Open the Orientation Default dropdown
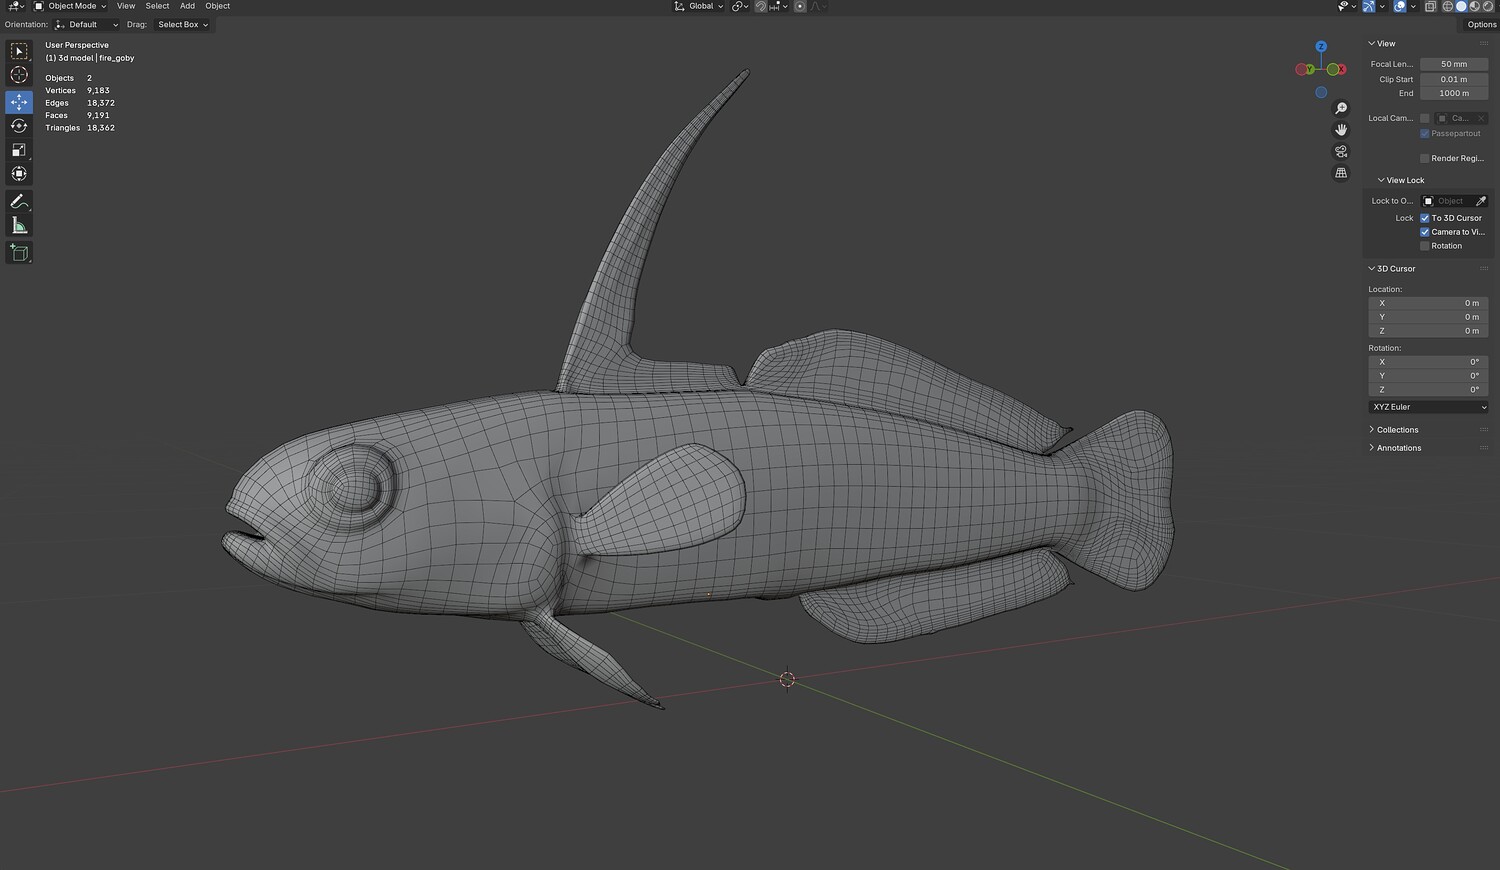1500x870 pixels. point(86,25)
